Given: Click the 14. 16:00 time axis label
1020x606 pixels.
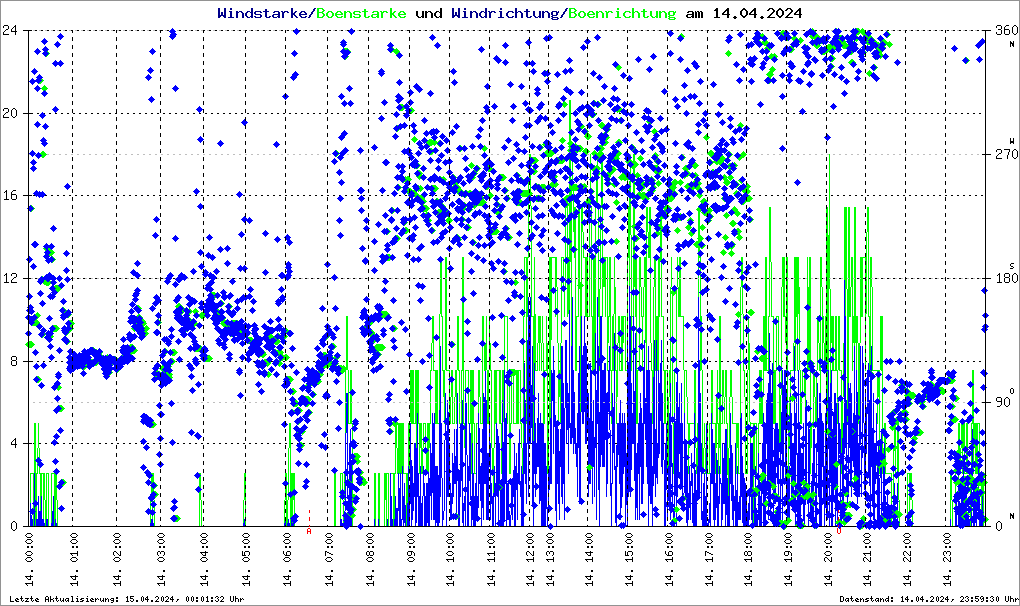Looking at the screenshot, I should pos(669,559).
